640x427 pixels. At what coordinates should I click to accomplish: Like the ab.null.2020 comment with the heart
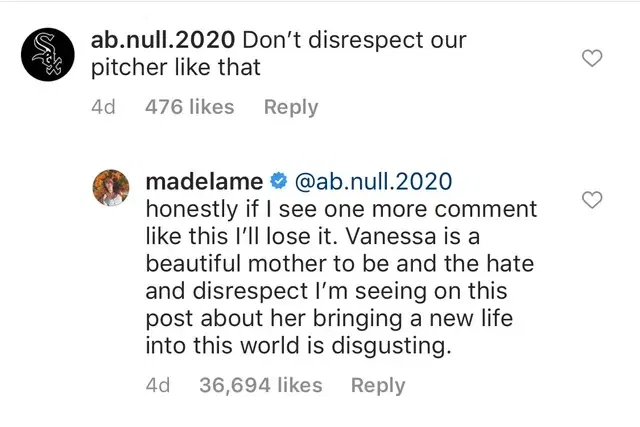(592, 58)
